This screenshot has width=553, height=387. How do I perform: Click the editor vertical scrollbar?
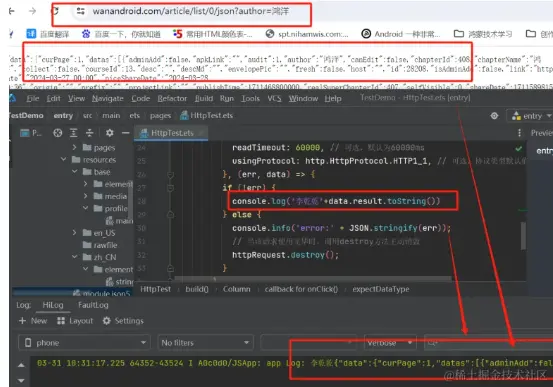[523, 236]
